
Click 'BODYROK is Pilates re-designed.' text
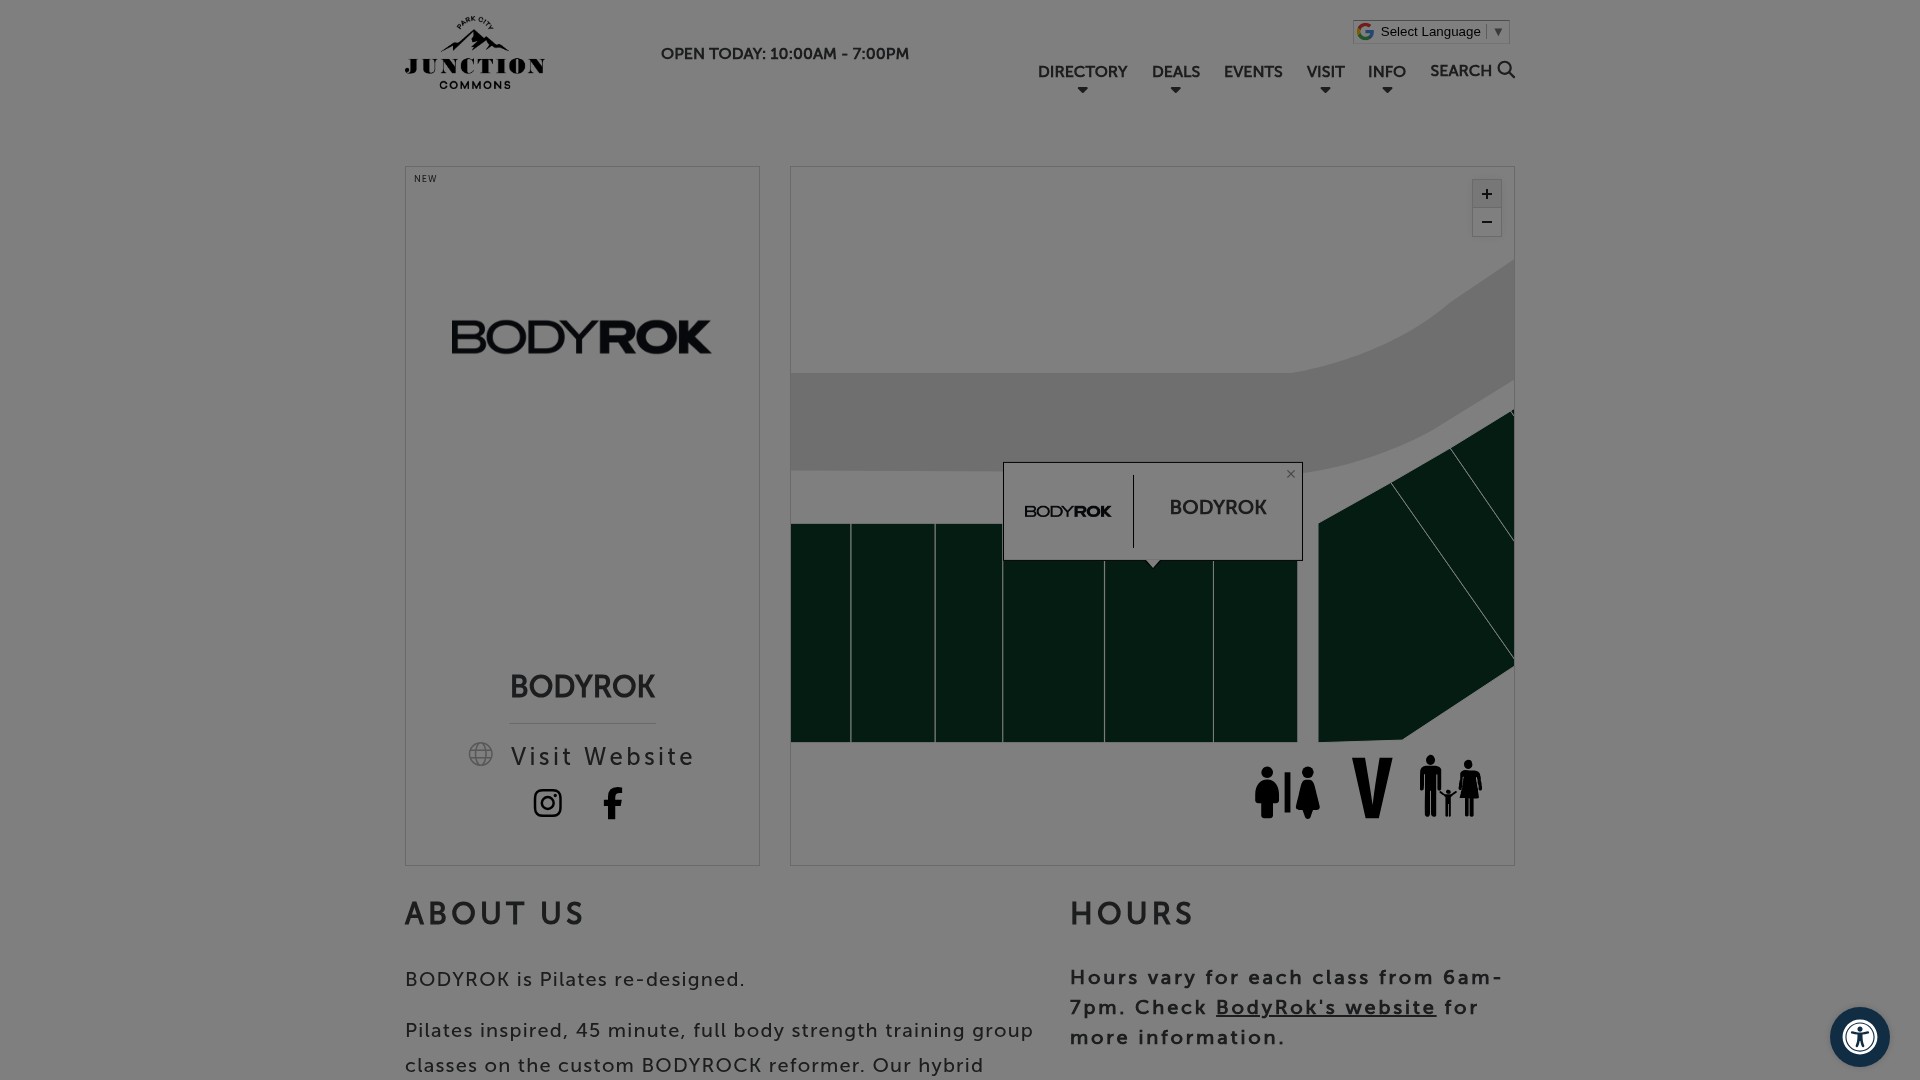(x=575, y=980)
